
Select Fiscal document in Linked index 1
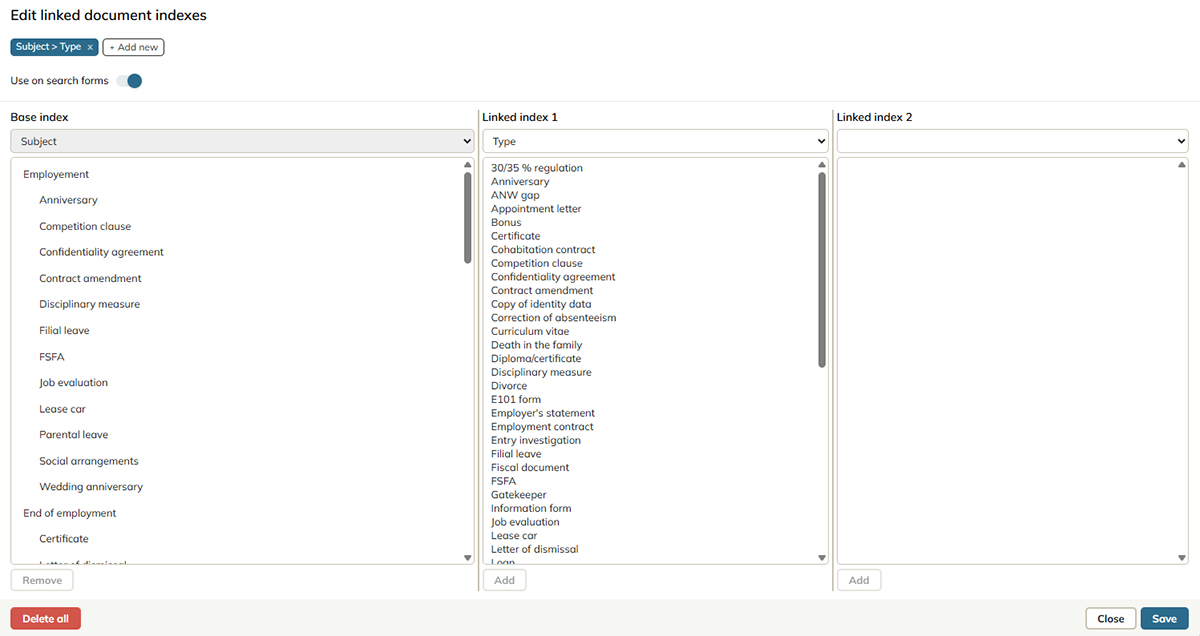pos(530,467)
